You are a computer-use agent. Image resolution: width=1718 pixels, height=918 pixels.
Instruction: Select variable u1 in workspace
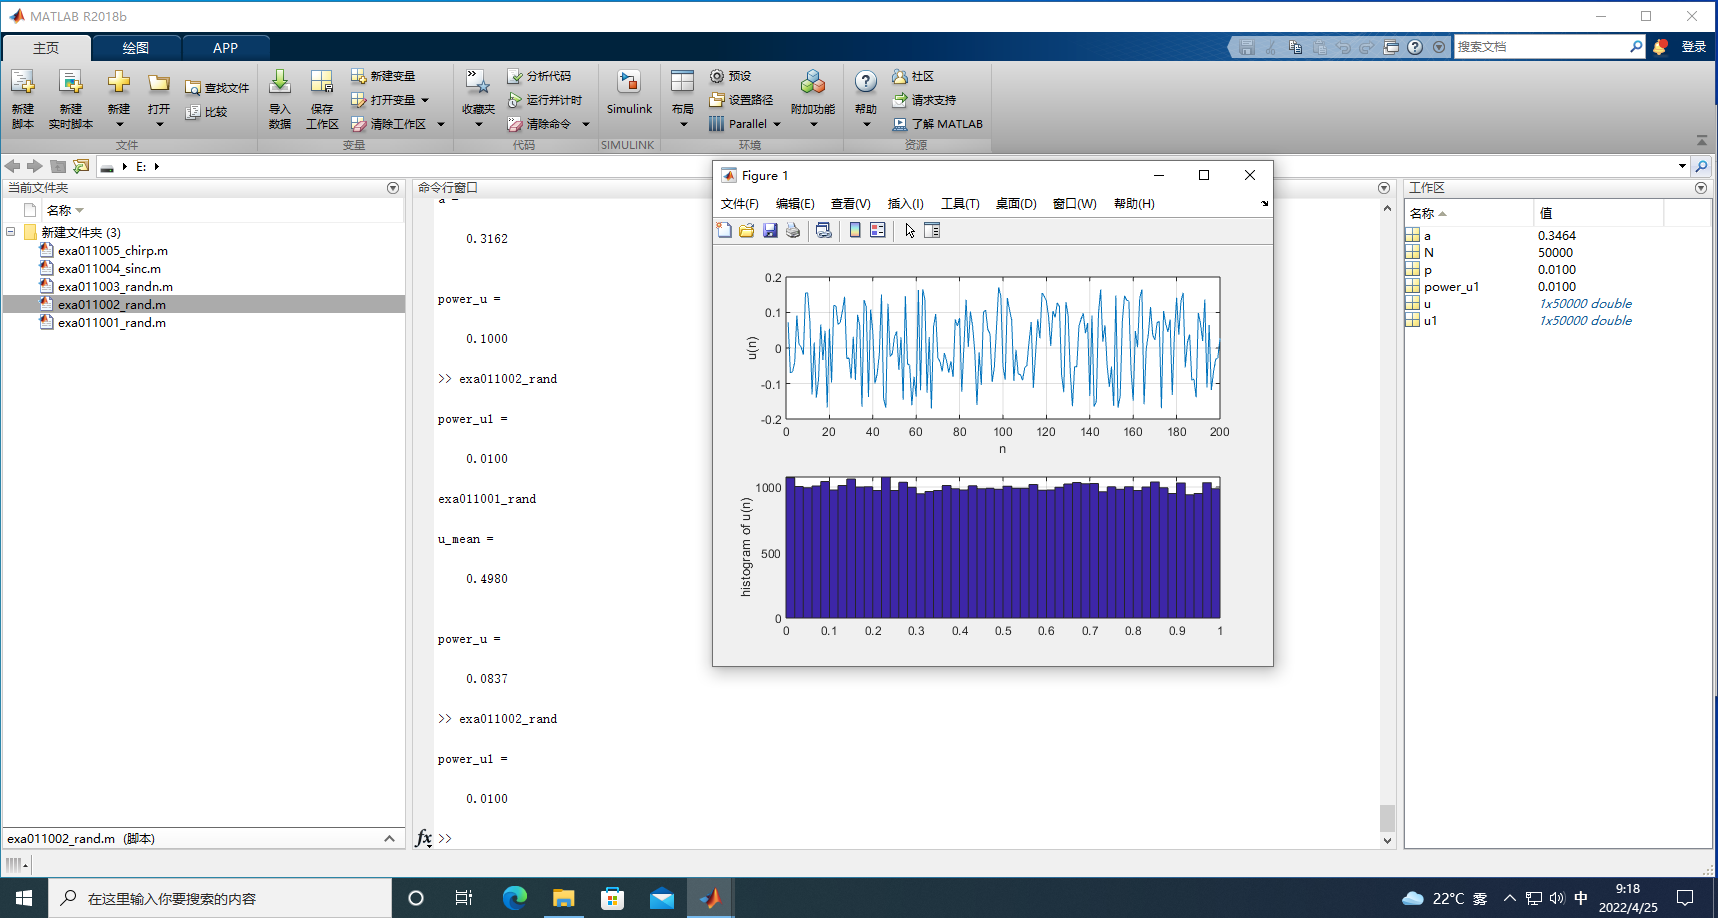coord(1430,321)
